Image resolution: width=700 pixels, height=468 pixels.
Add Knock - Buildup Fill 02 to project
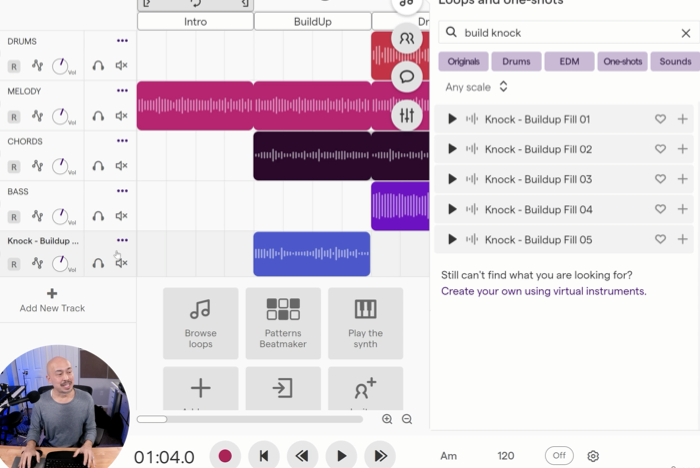[x=682, y=149]
